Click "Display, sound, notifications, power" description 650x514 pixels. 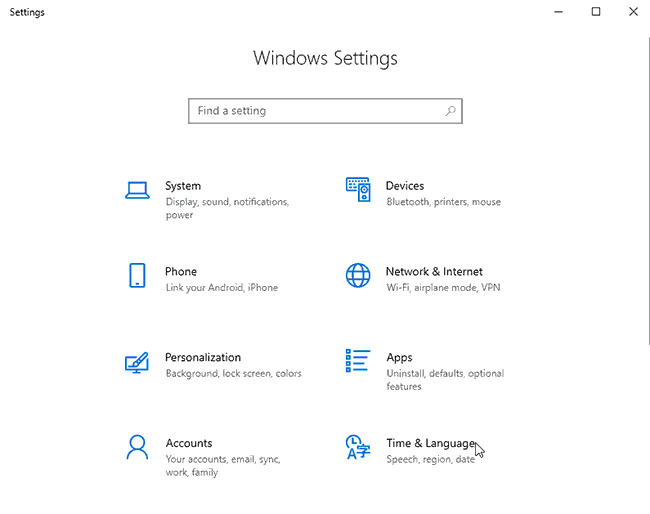(227, 208)
